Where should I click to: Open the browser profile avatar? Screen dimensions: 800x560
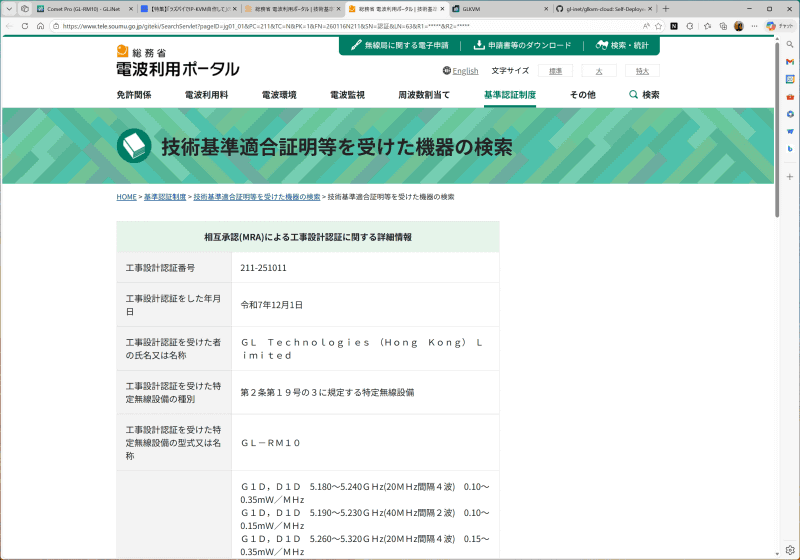(739, 26)
